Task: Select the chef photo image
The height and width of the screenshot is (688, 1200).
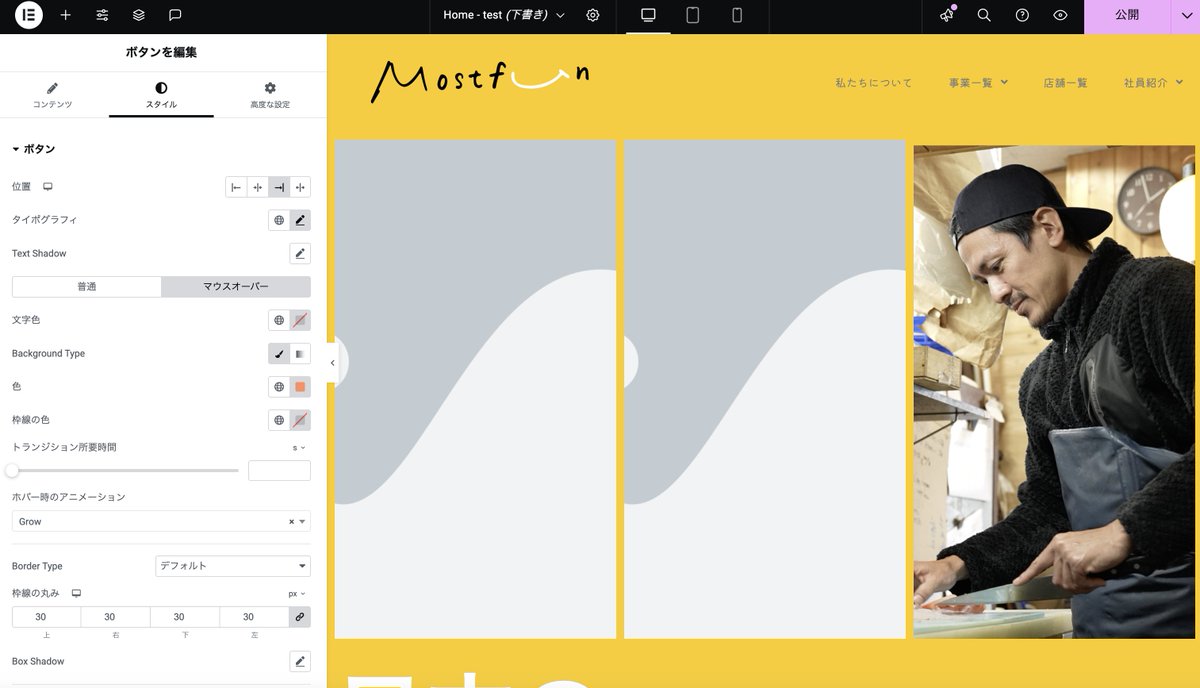Action: (x=1054, y=391)
